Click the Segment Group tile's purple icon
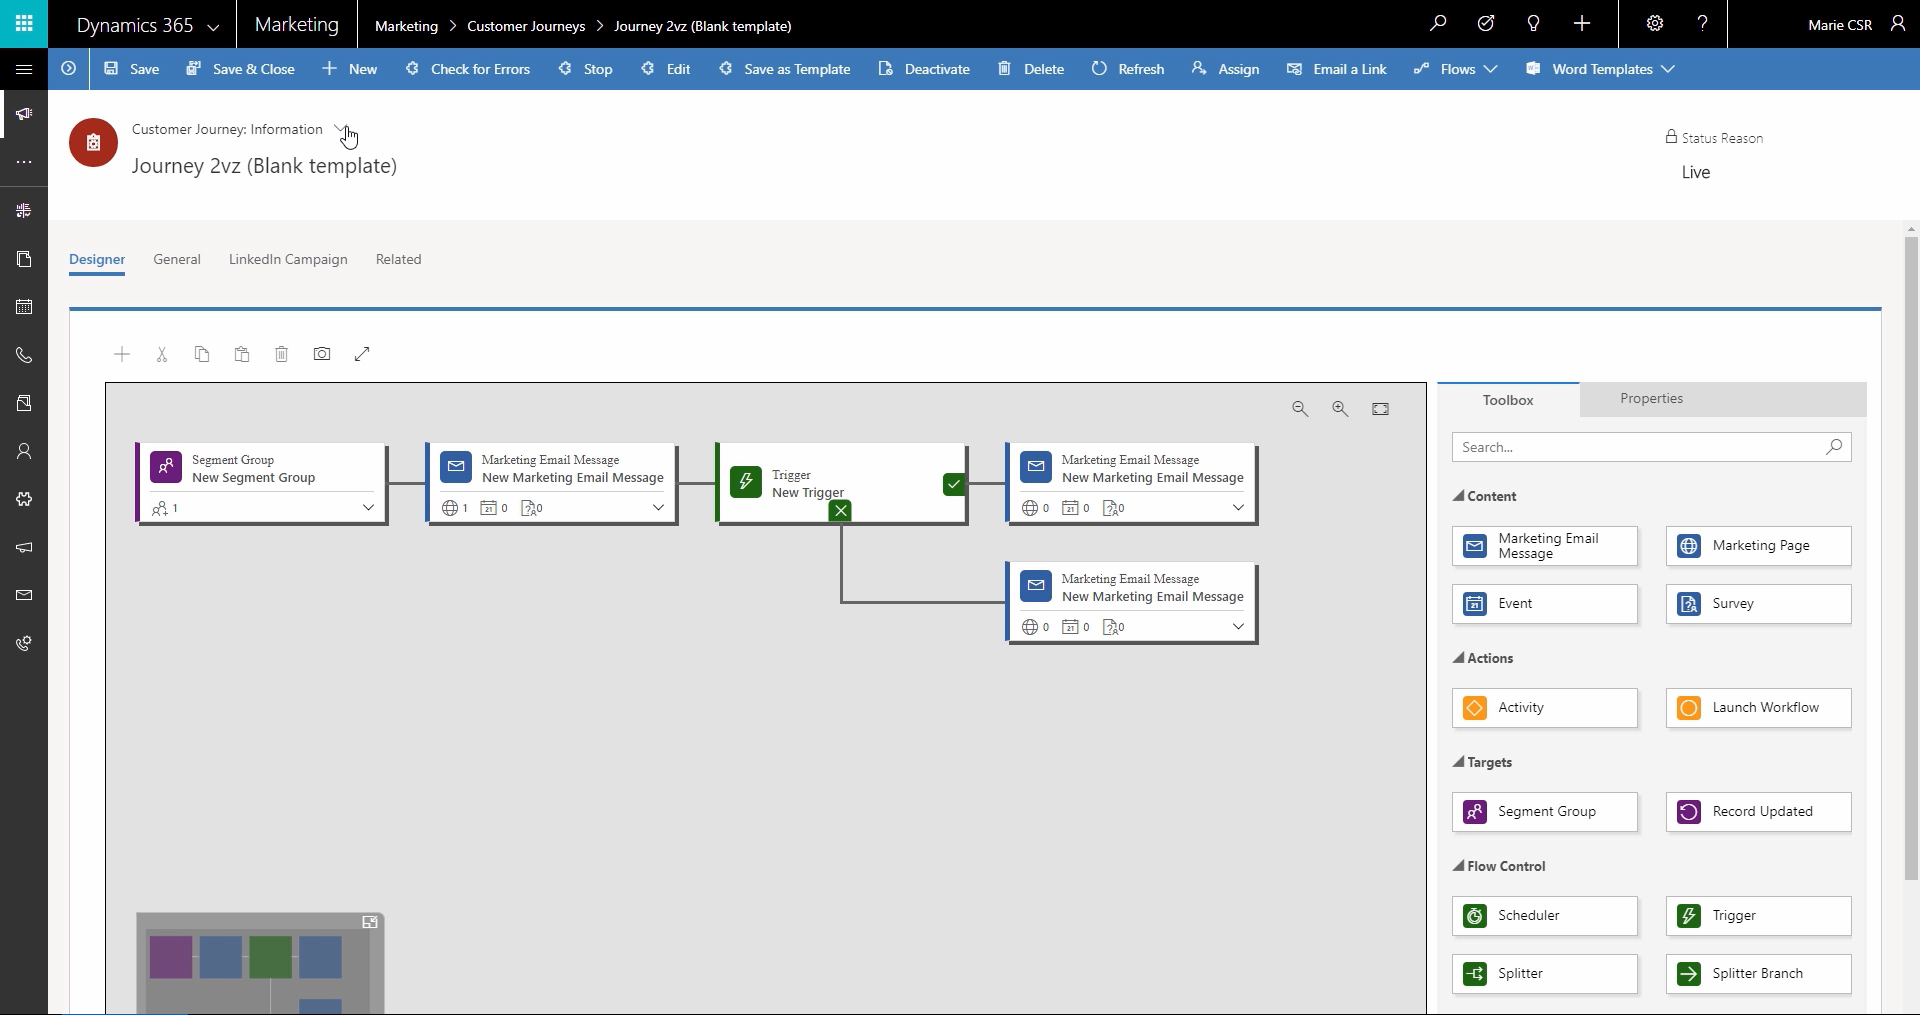 pyautogui.click(x=166, y=467)
